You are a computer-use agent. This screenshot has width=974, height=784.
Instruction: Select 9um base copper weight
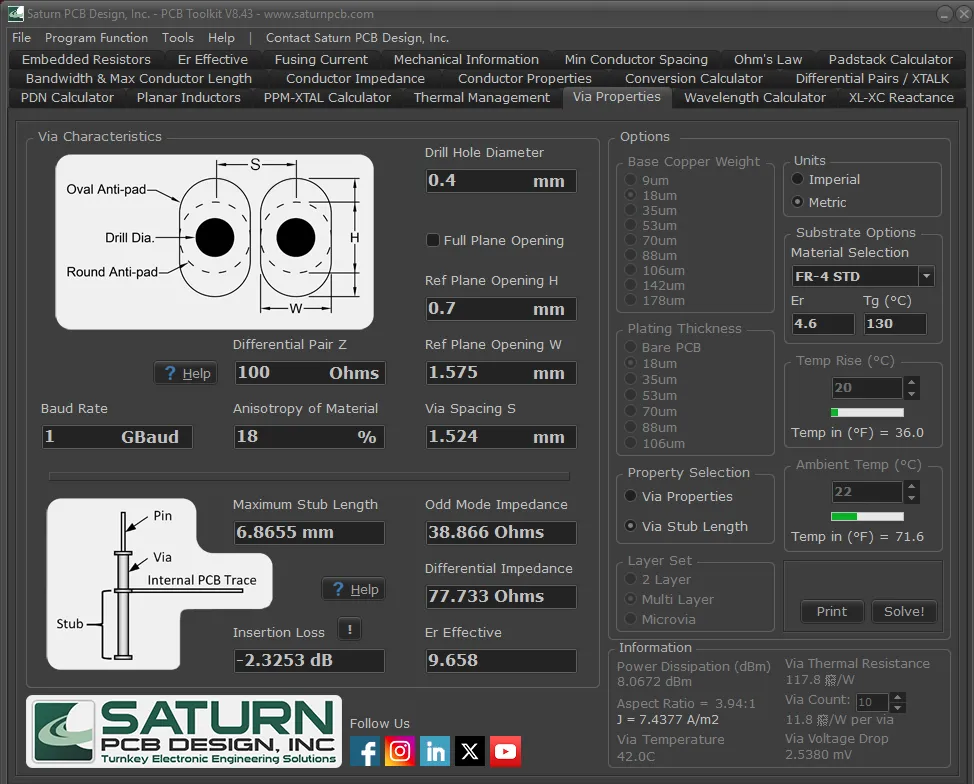click(x=630, y=180)
